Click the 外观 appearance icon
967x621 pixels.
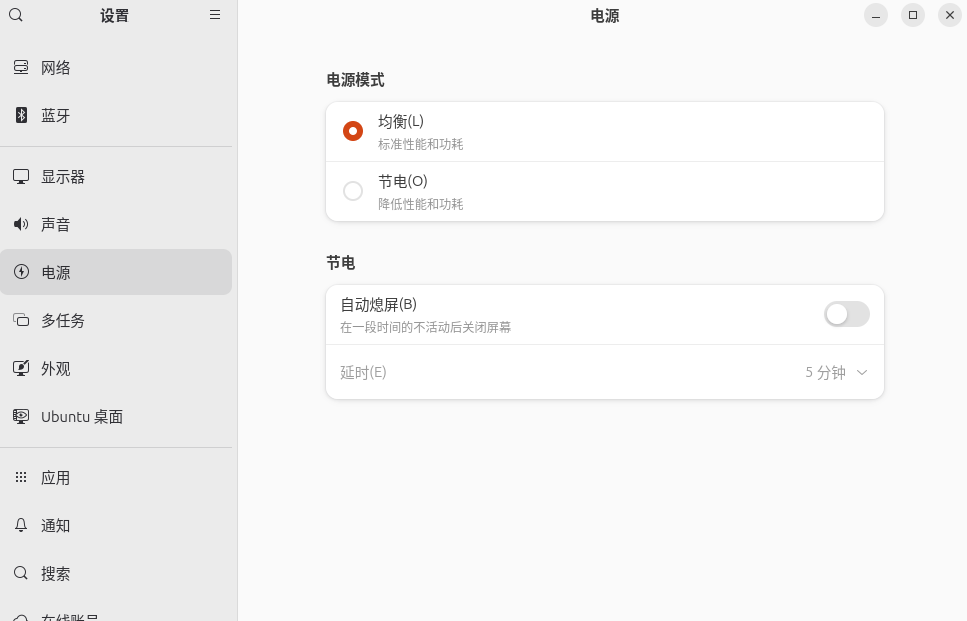[21, 368]
